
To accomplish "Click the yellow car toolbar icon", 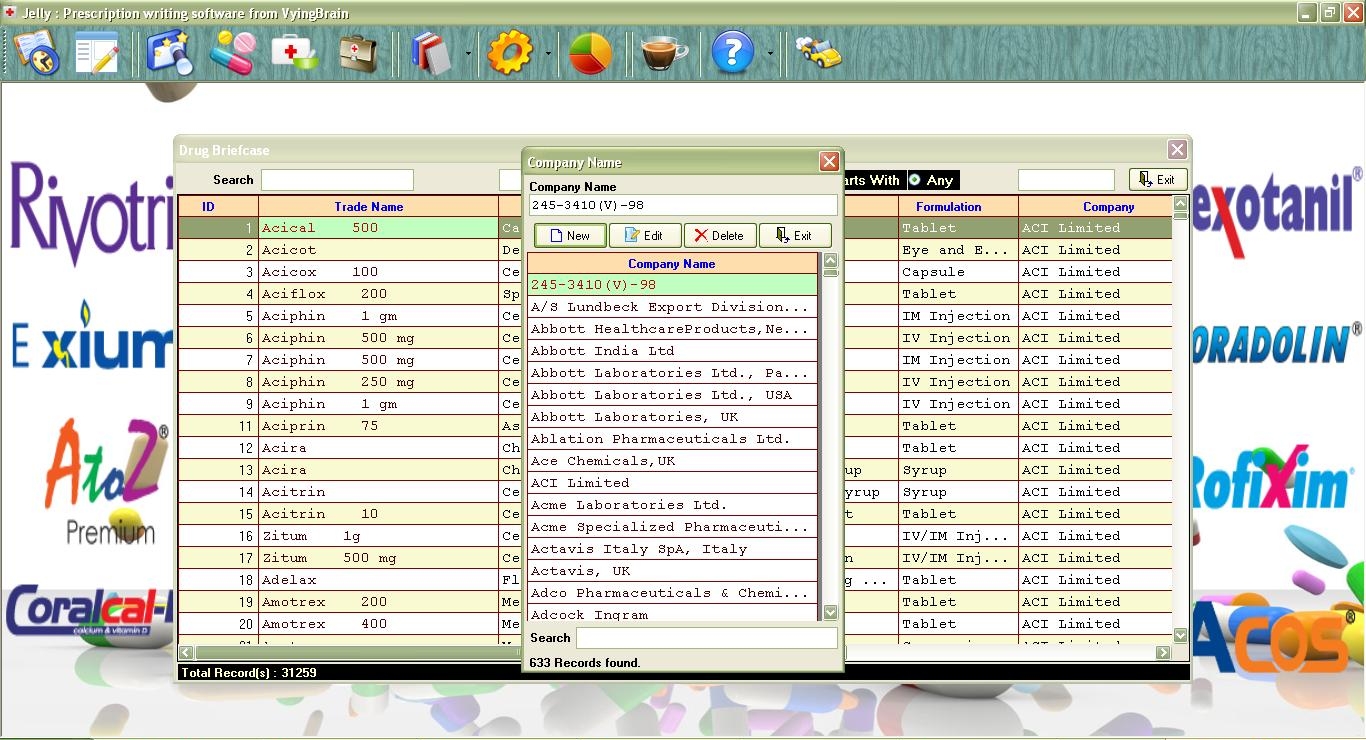I will (818, 52).
